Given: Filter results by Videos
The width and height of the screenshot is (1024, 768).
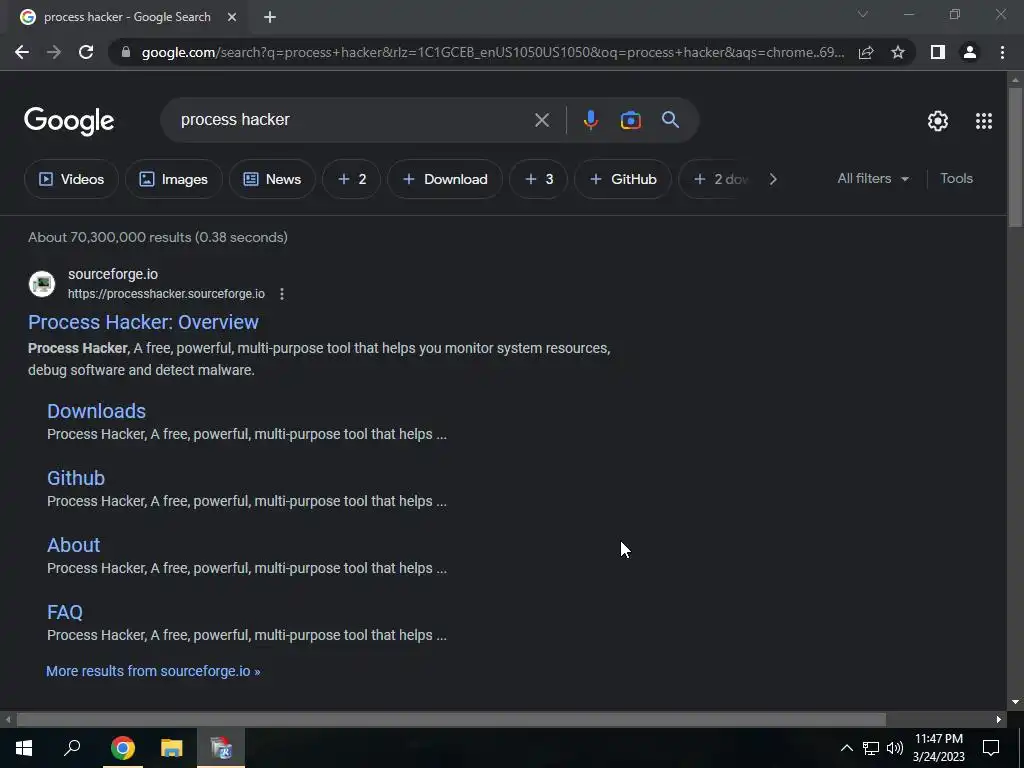Looking at the screenshot, I should point(71,179).
